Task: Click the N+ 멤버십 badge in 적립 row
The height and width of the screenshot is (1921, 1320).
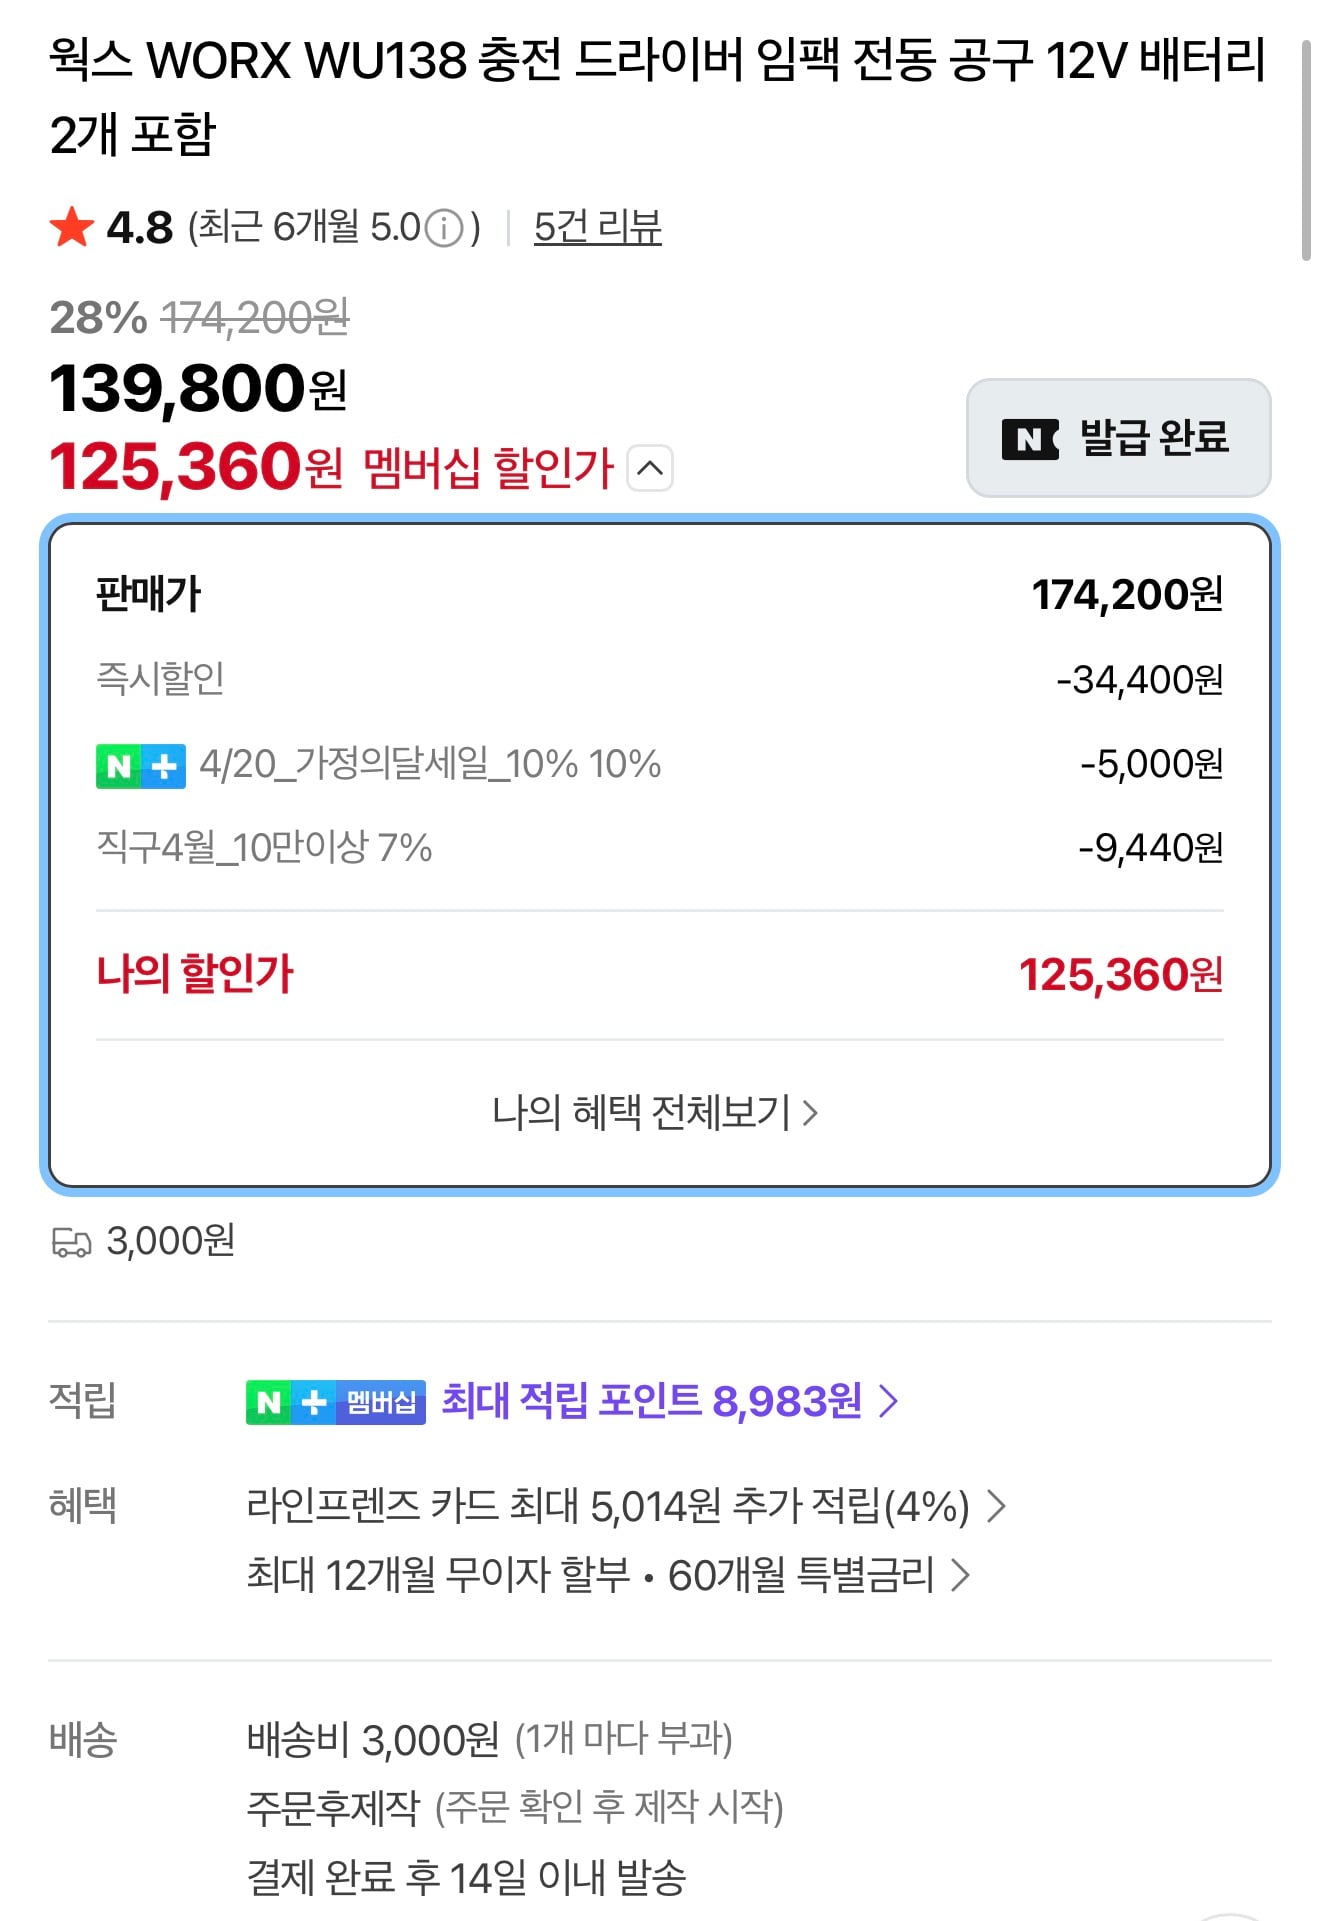Action: point(335,1401)
